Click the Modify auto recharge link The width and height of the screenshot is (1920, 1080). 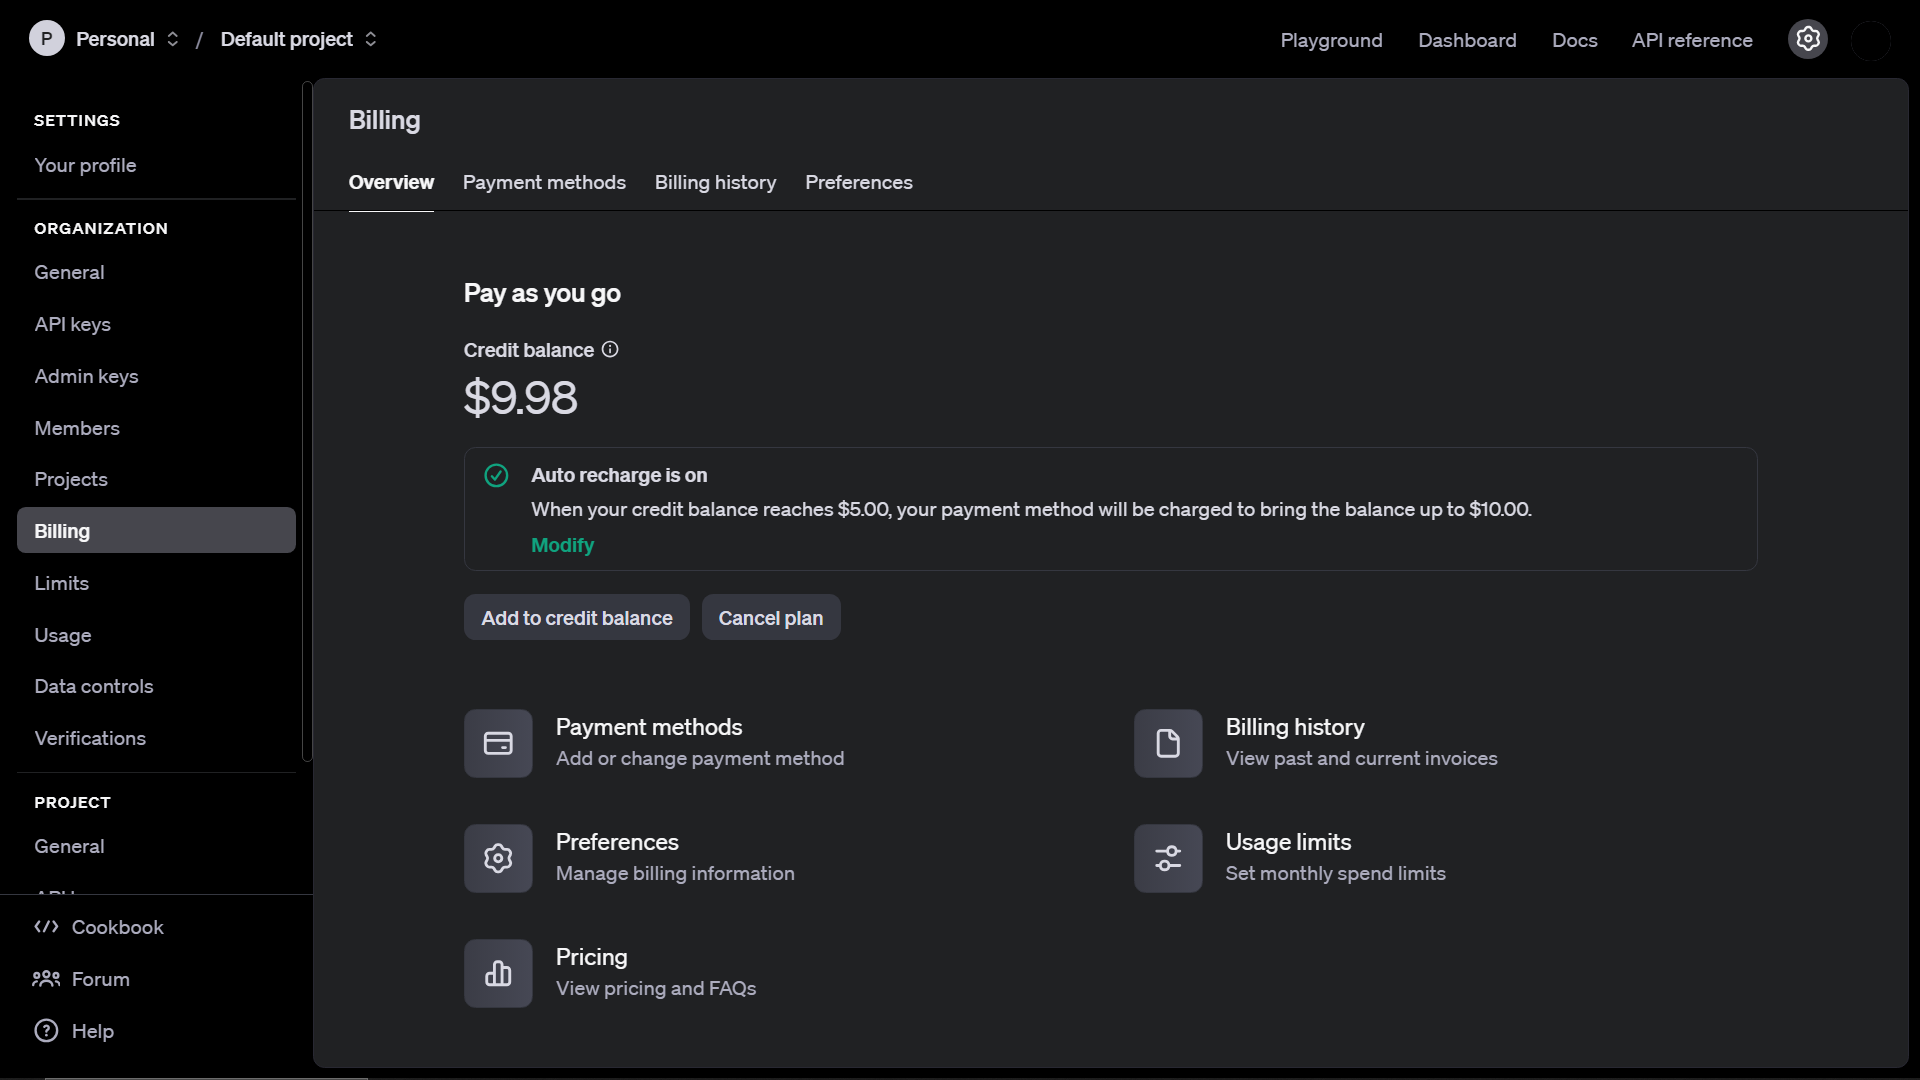pyautogui.click(x=562, y=545)
